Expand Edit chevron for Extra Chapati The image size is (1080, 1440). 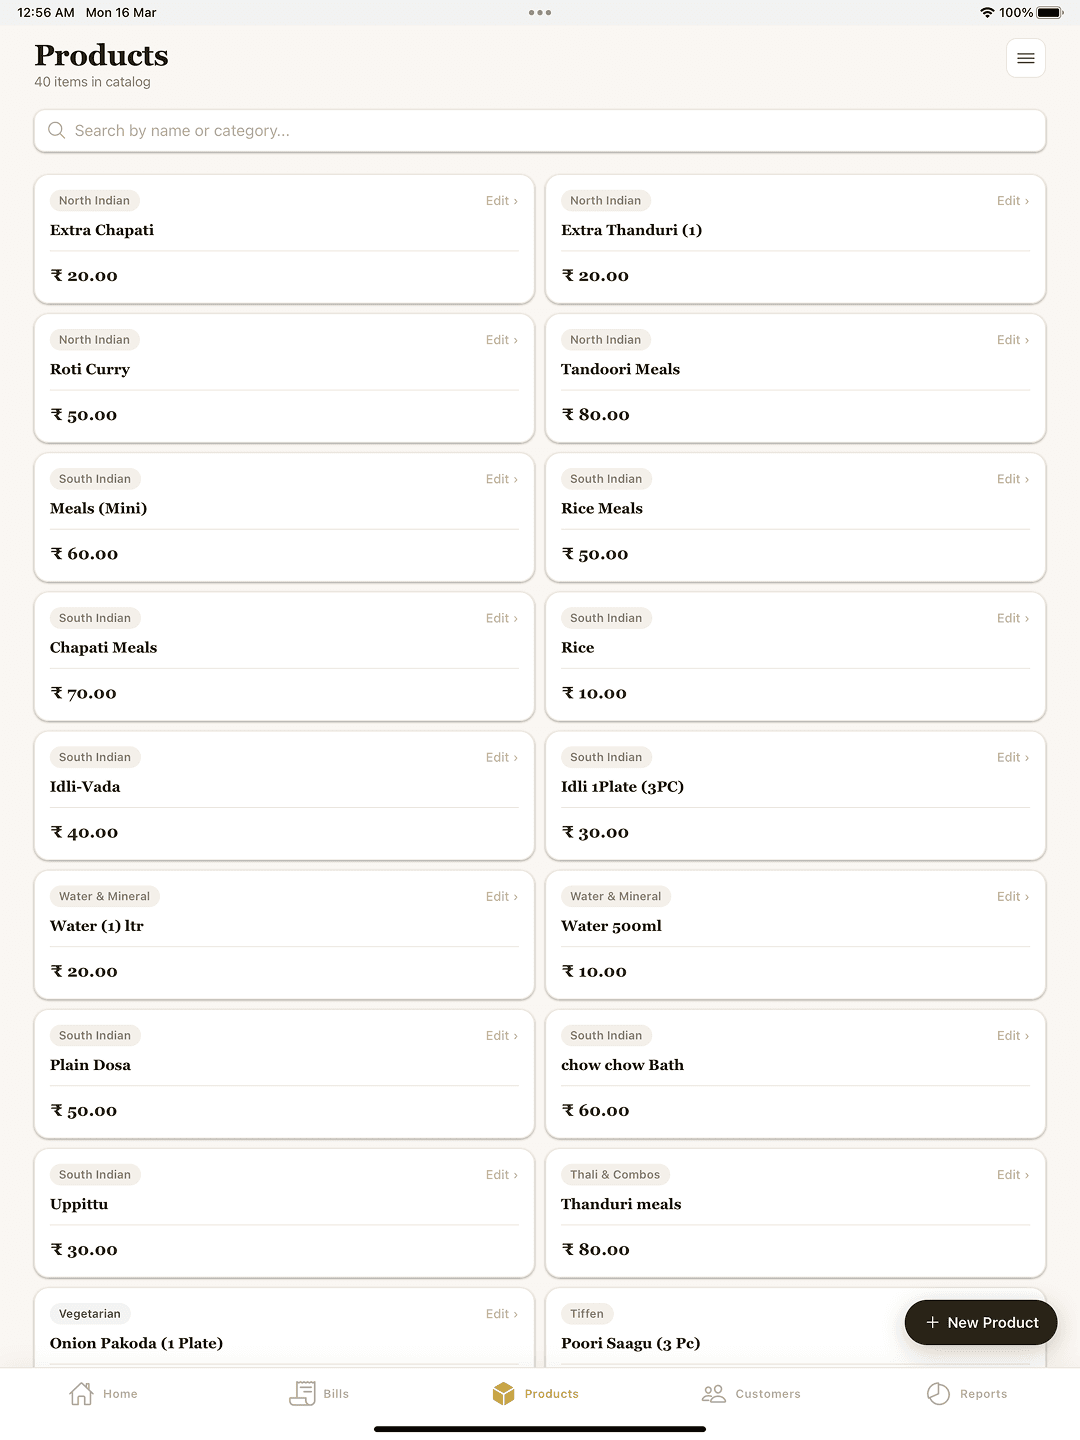pos(516,201)
